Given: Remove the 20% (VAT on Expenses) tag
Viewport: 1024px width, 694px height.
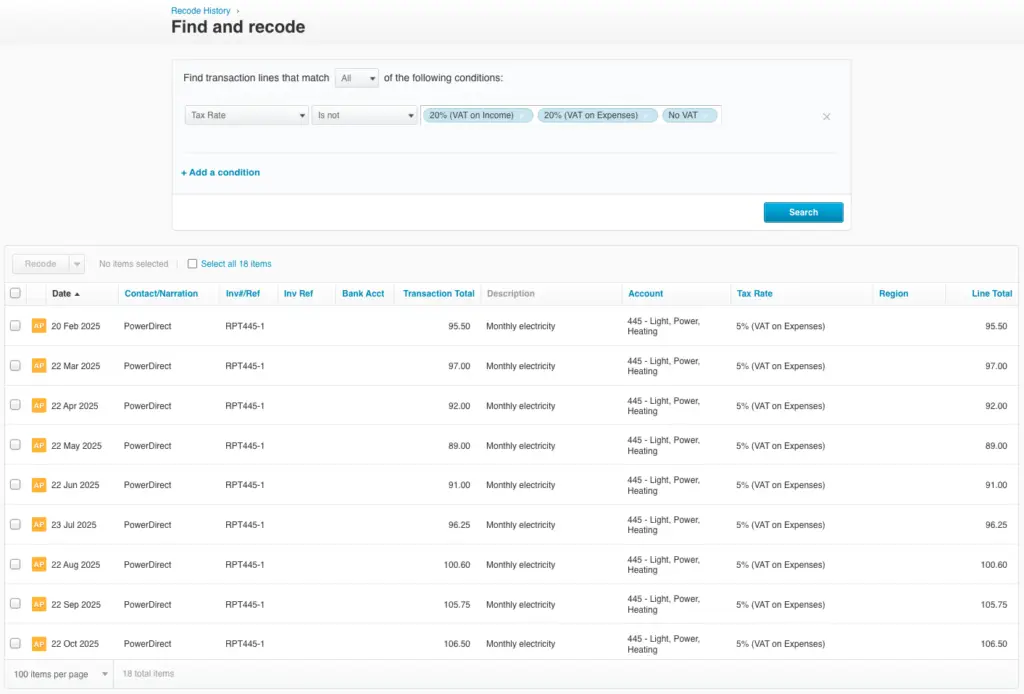Looking at the screenshot, I should coord(647,116).
